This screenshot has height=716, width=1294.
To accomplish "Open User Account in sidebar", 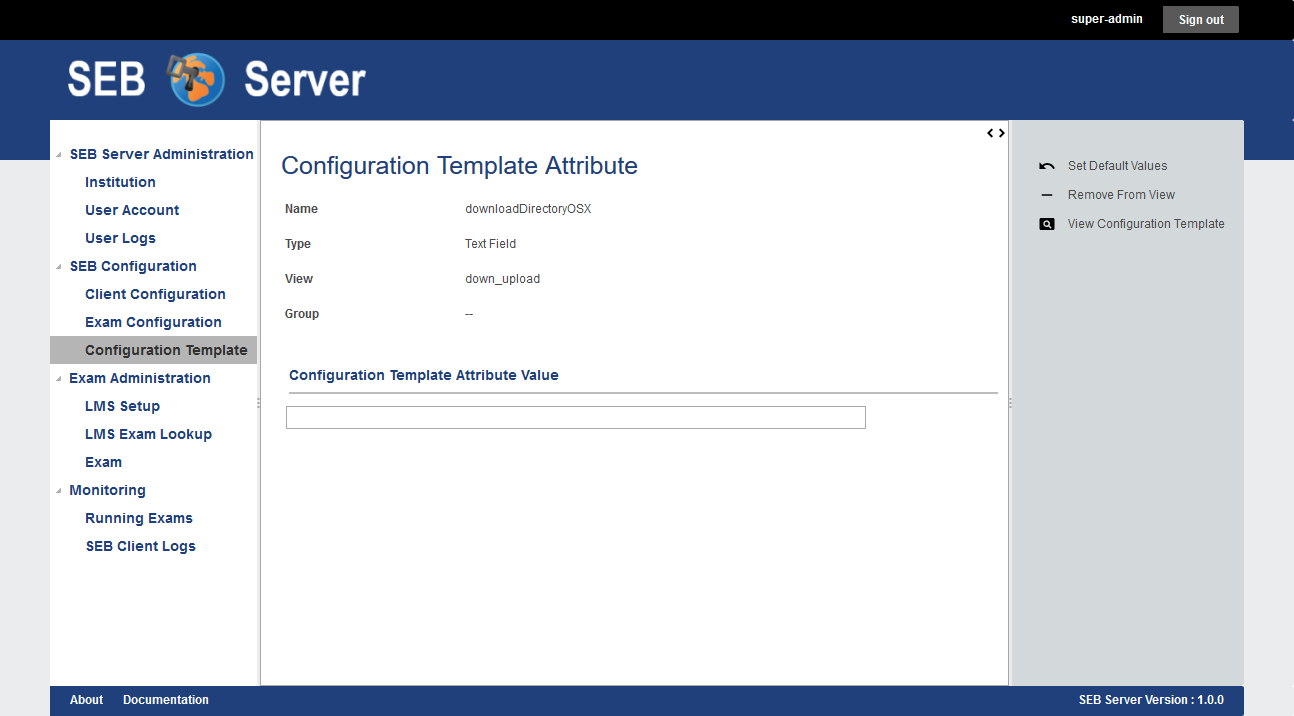I will point(132,210).
